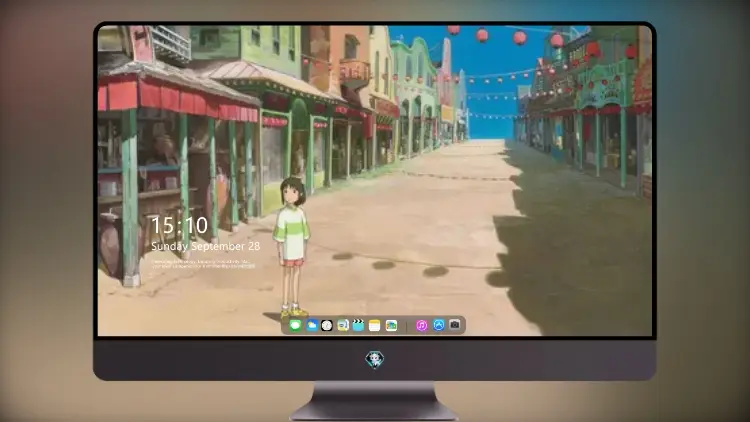Open the pink iTunes music app

click(421, 325)
